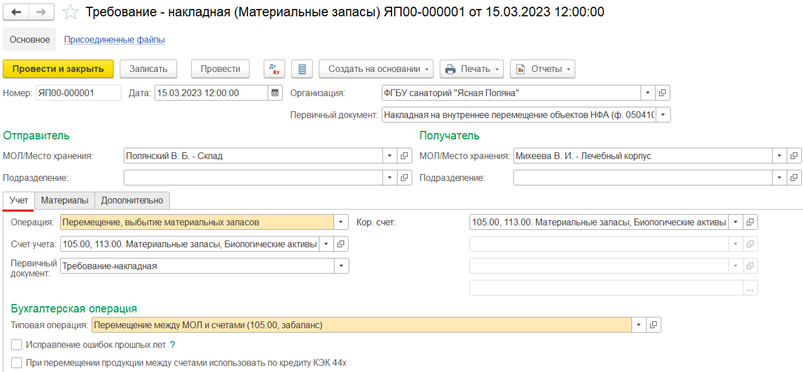The width and height of the screenshot is (803, 372).
Task: Open Печать menu
Action: [472, 69]
